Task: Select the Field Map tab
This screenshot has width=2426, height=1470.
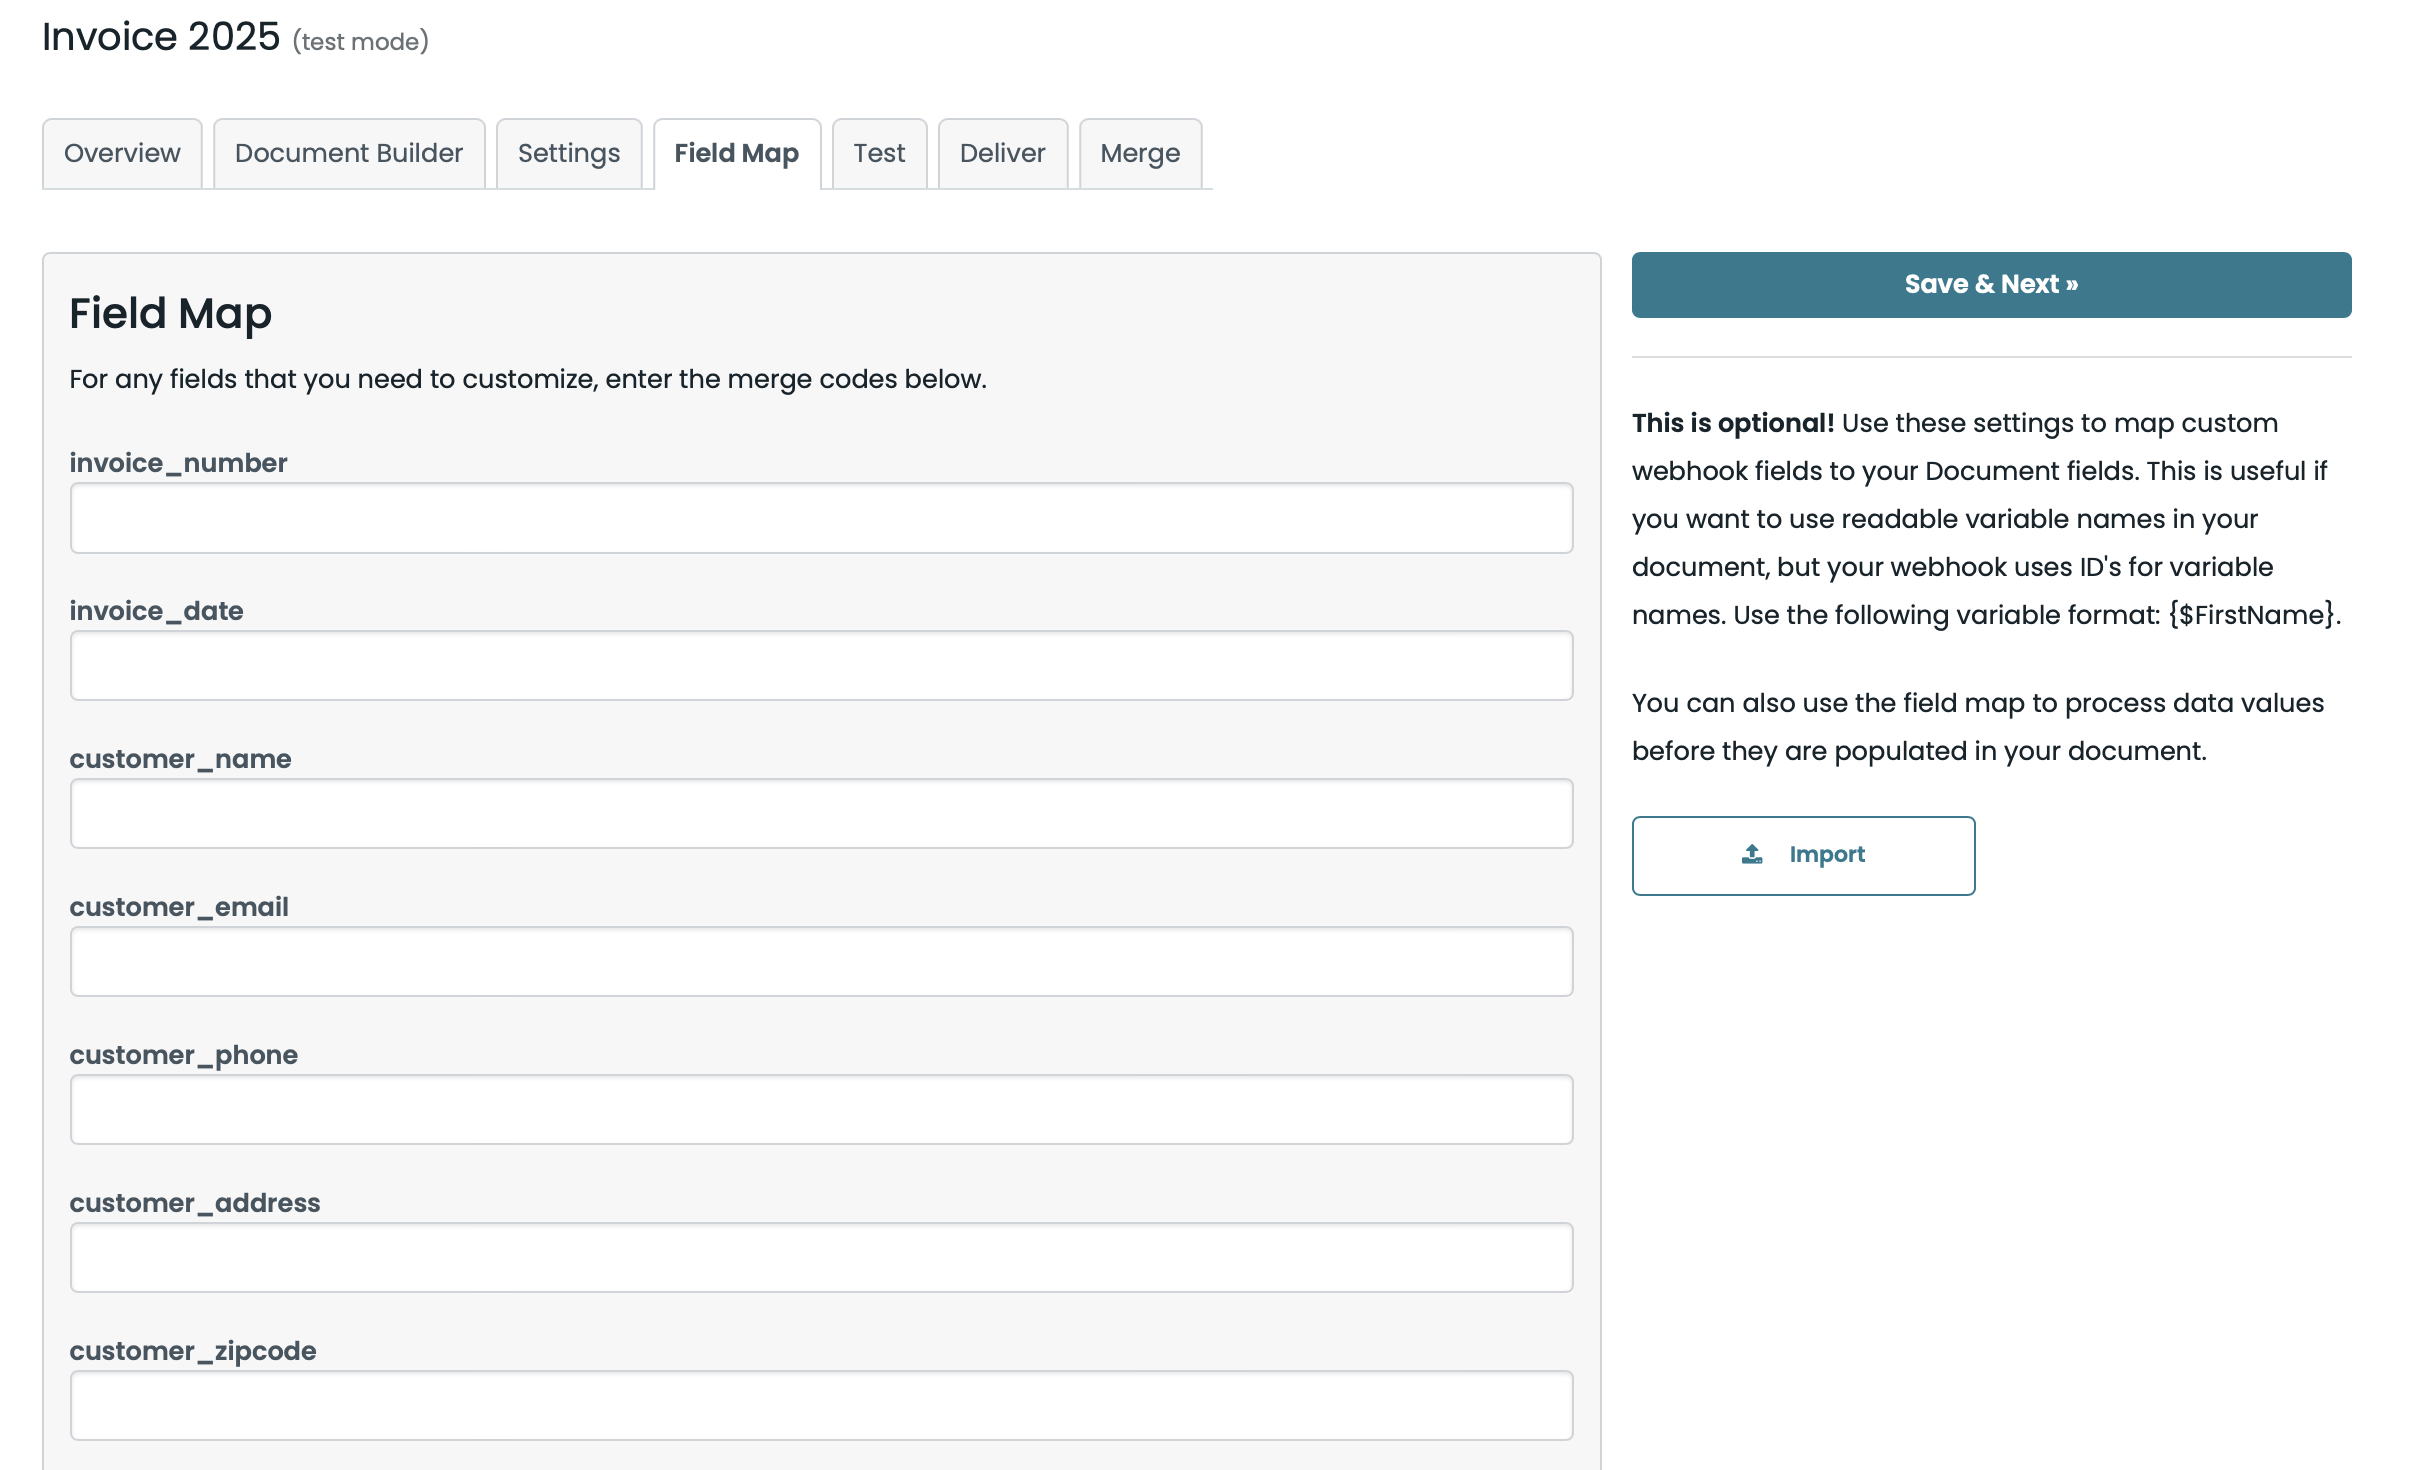Action: (x=736, y=153)
